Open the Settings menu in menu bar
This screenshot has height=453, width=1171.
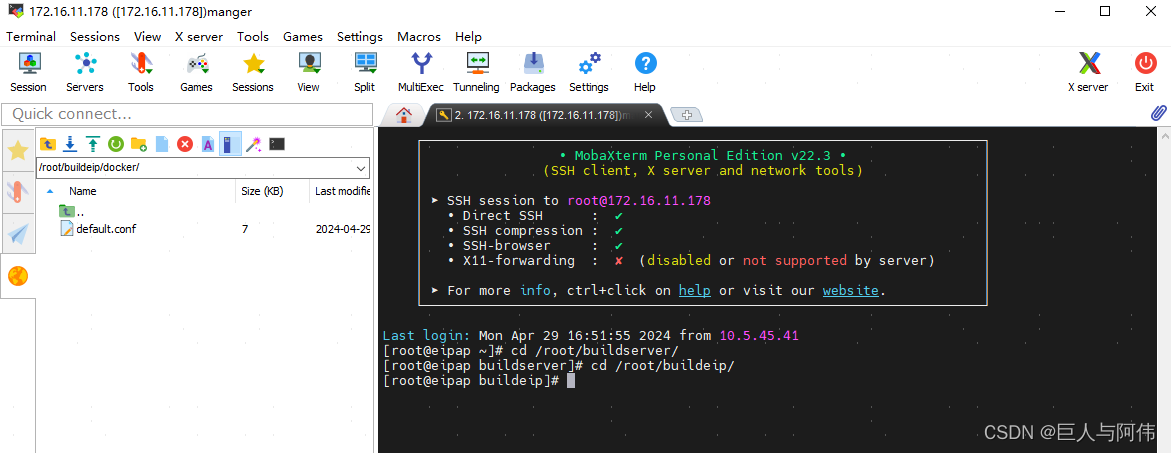(359, 37)
